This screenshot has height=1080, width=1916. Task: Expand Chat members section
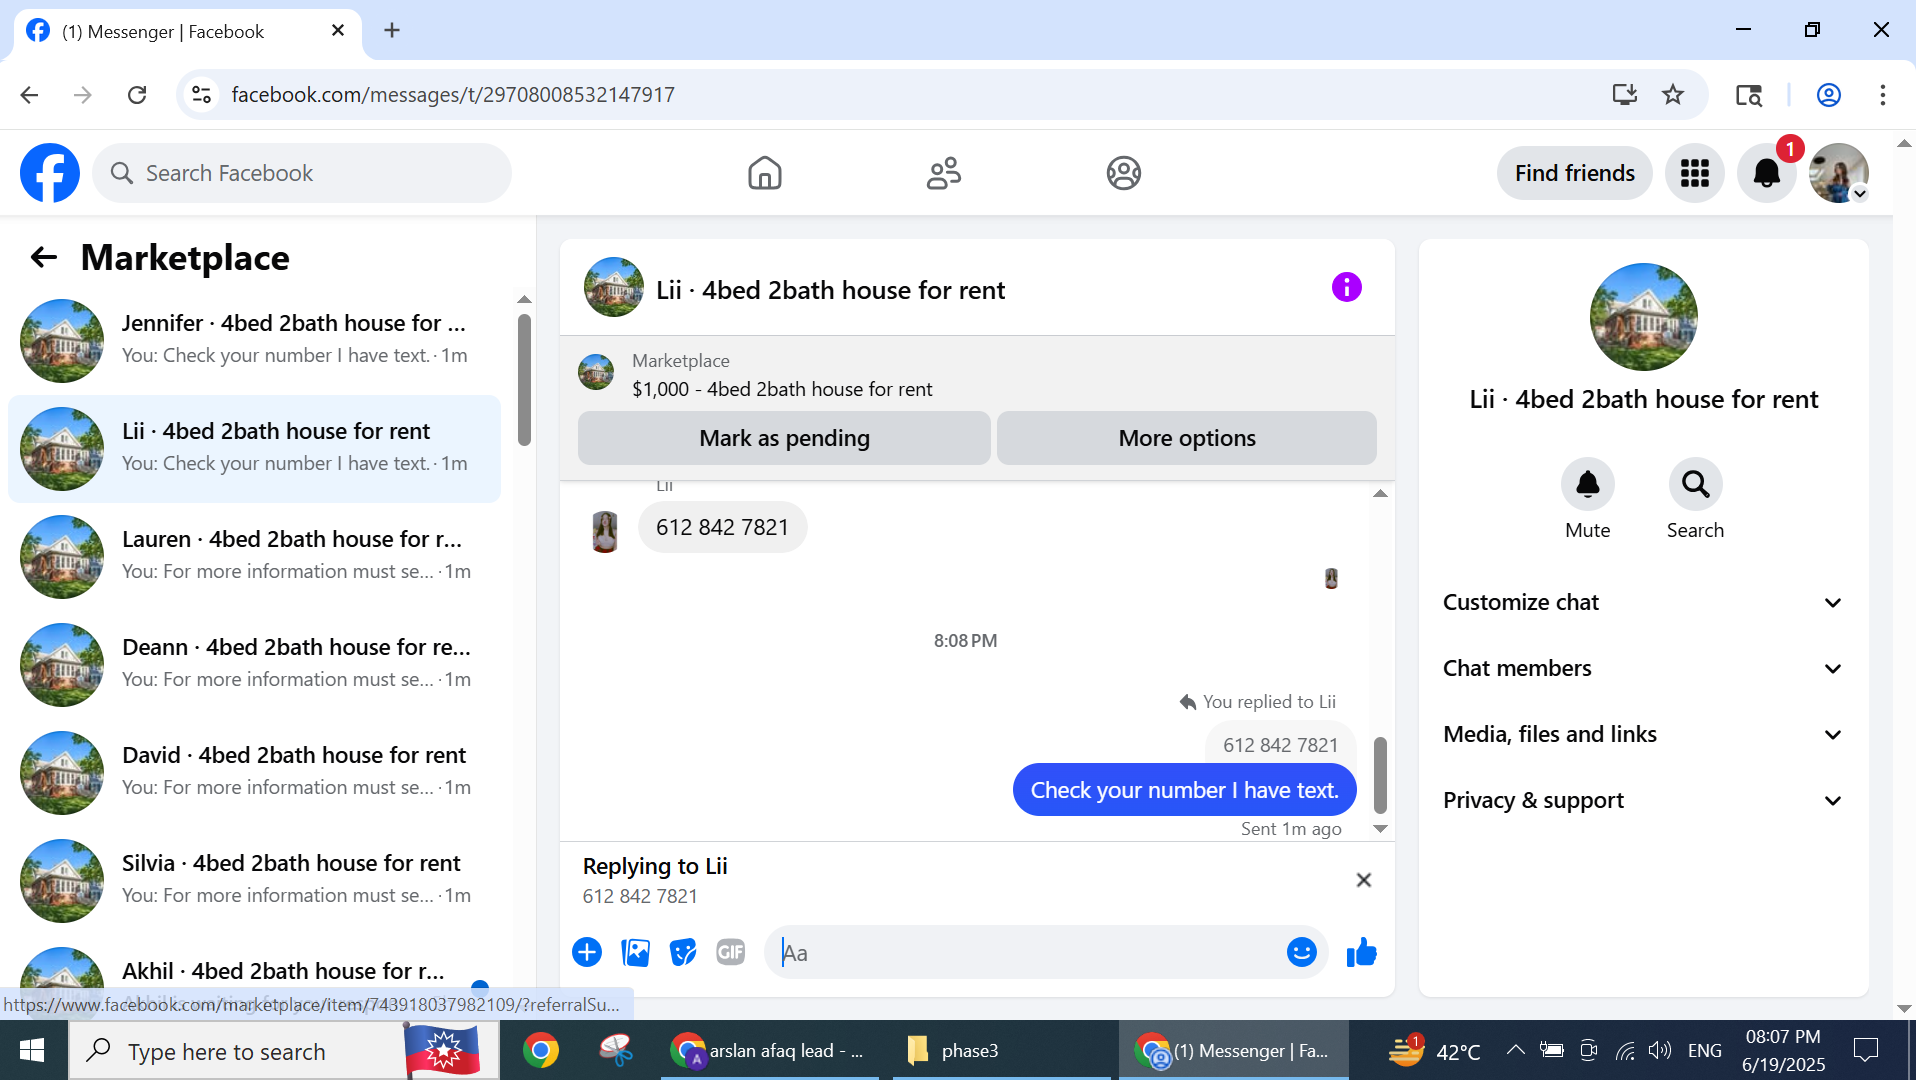[x=1643, y=668]
